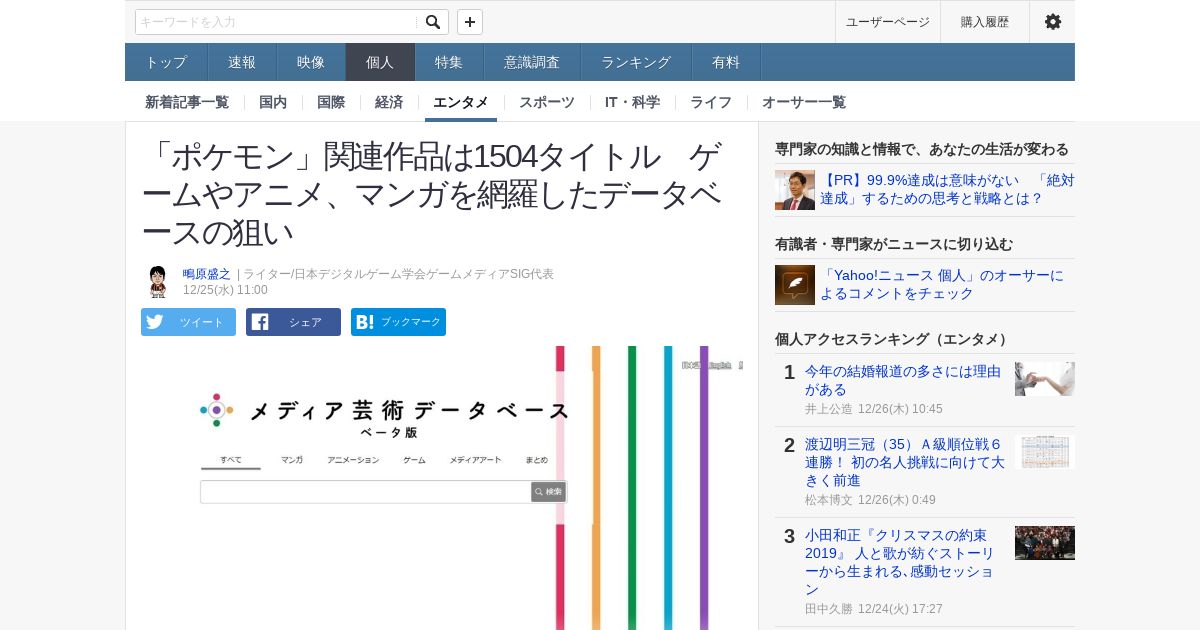Open IT・科学 category
The width and height of the screenshot is (1200, 630).
point(632,102)
